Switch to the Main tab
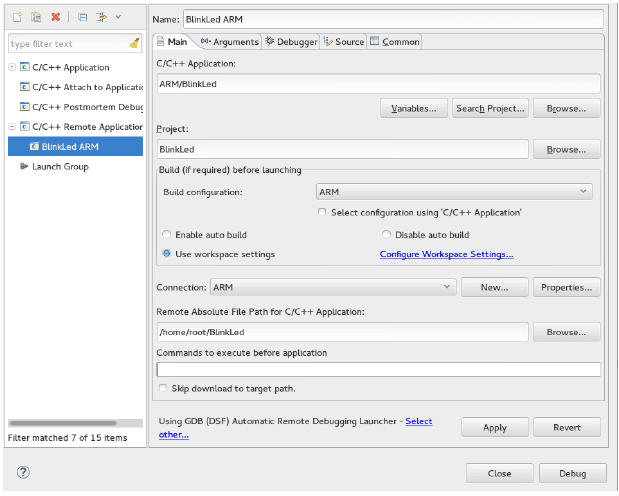Screen dimensions: 619x496 coord(172,42)
